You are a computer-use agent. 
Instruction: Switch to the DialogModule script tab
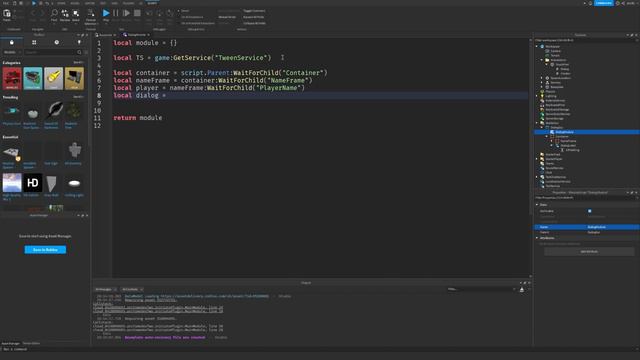137,35
